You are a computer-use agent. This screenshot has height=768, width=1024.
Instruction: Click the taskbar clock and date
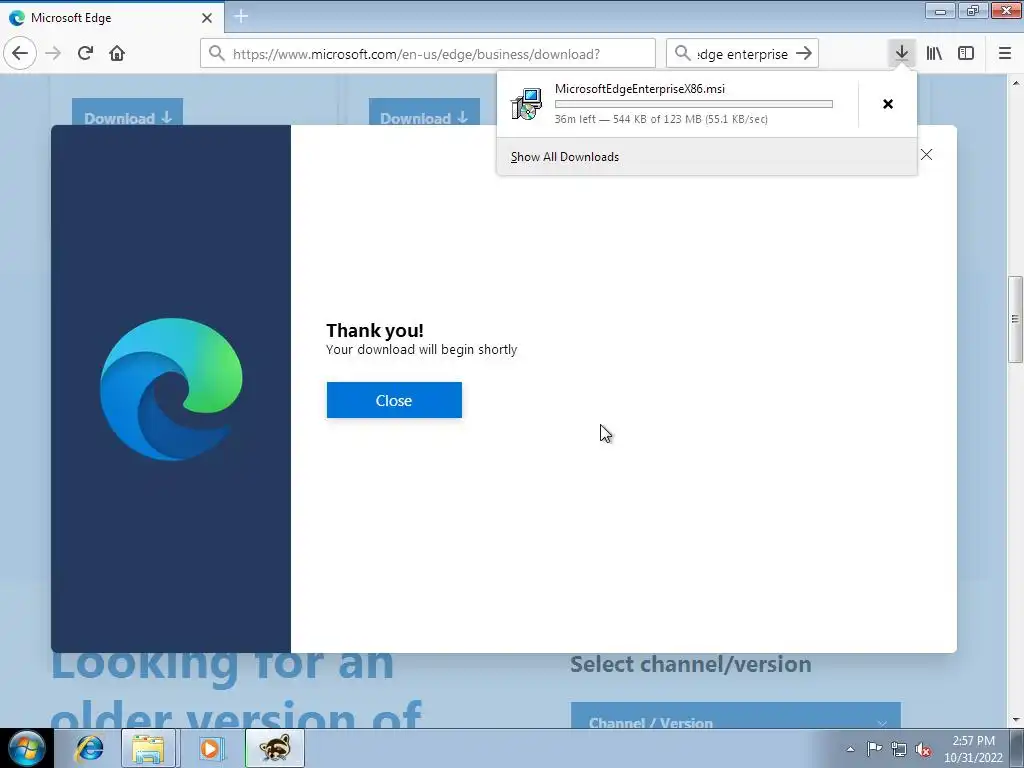[974, 749]
